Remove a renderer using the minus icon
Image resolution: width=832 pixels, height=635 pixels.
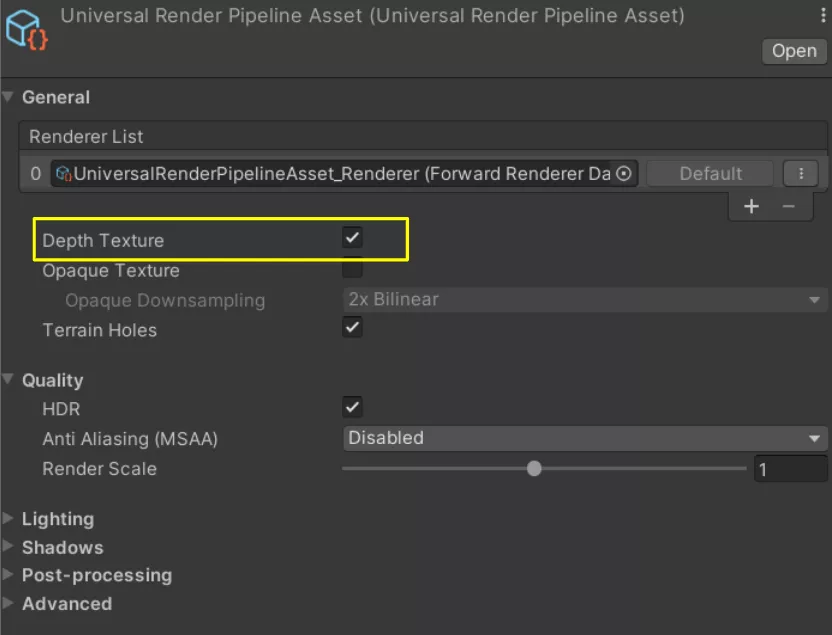point(789,206)
